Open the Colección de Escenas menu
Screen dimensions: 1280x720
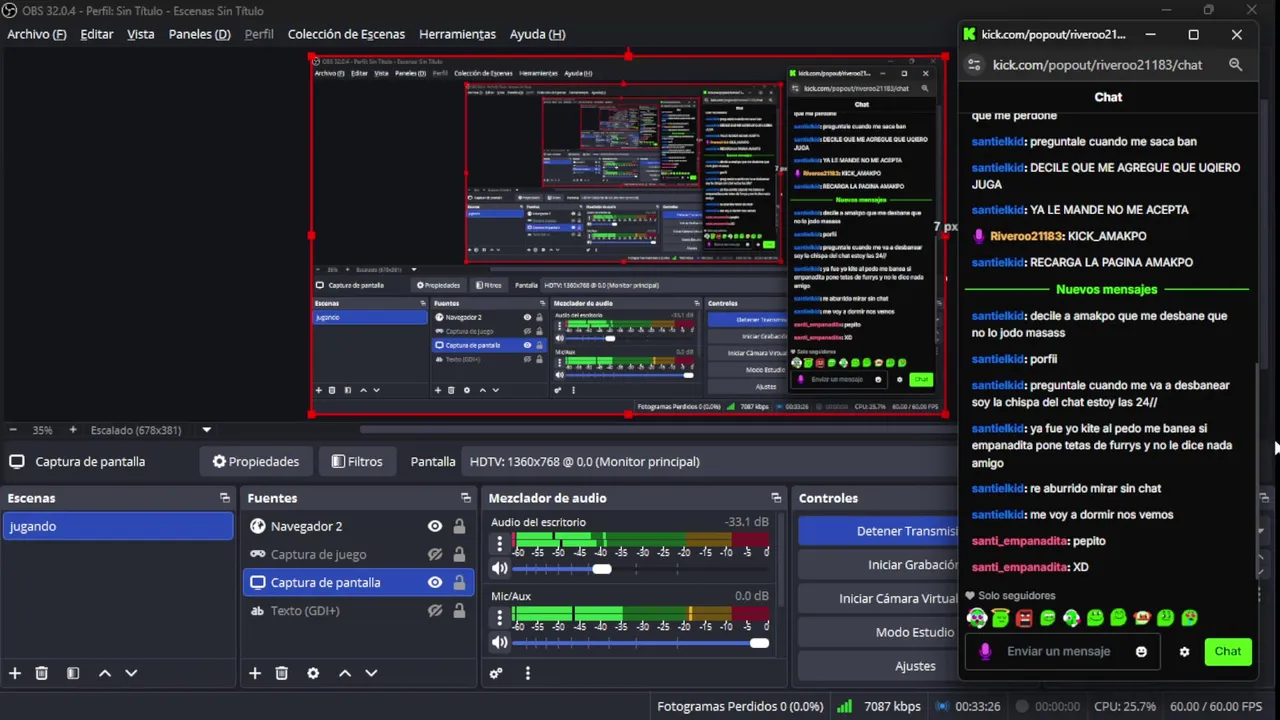point(346,34)
